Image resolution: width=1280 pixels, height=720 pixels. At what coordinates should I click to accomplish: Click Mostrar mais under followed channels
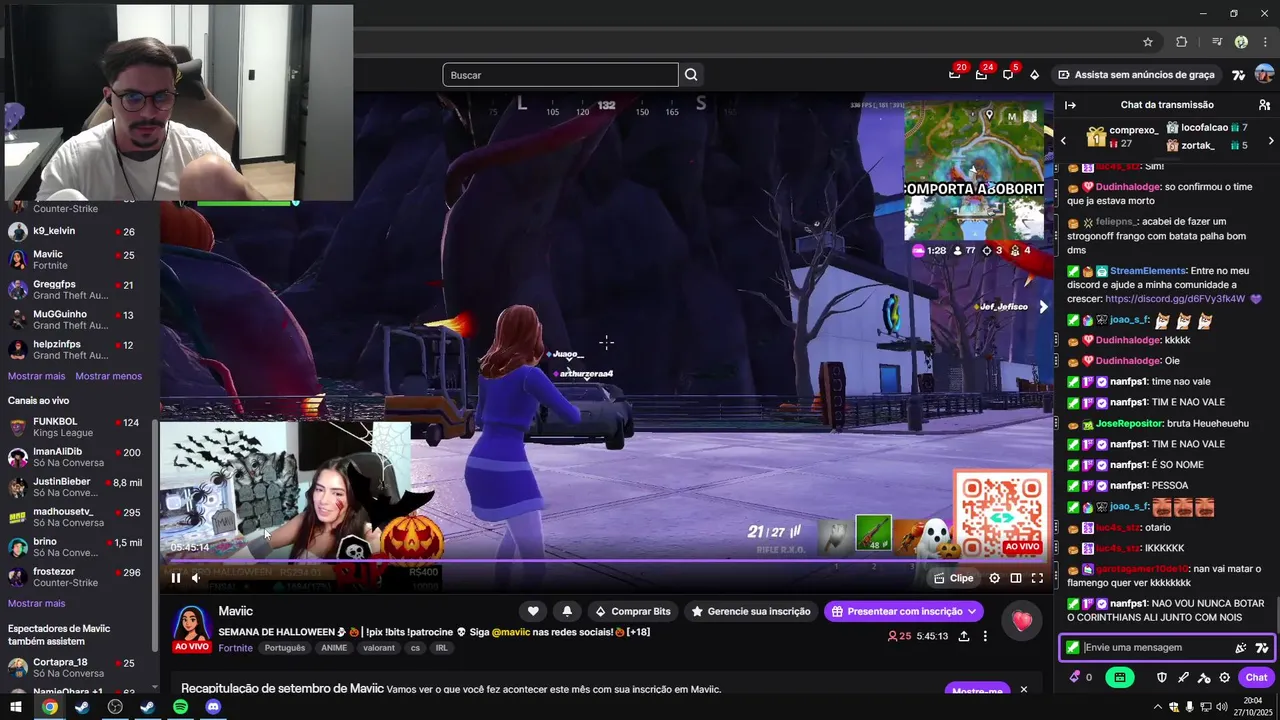pos(37,376)
